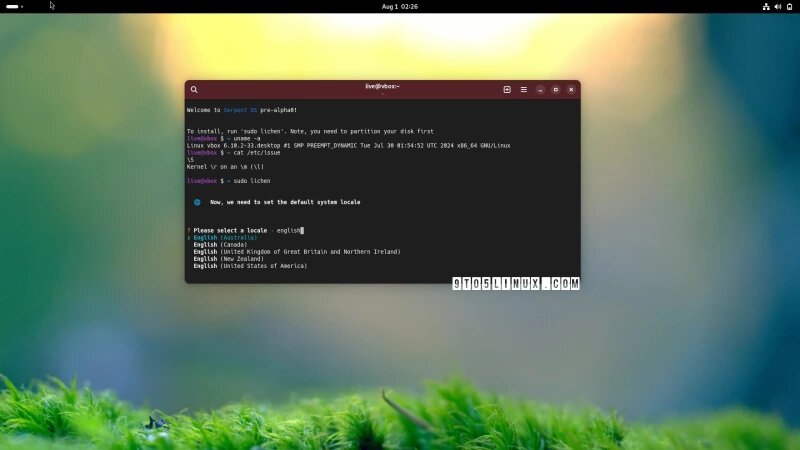Click the globe icon beside locale message
The image size is (800, 450).
click(x=197, y=202)
